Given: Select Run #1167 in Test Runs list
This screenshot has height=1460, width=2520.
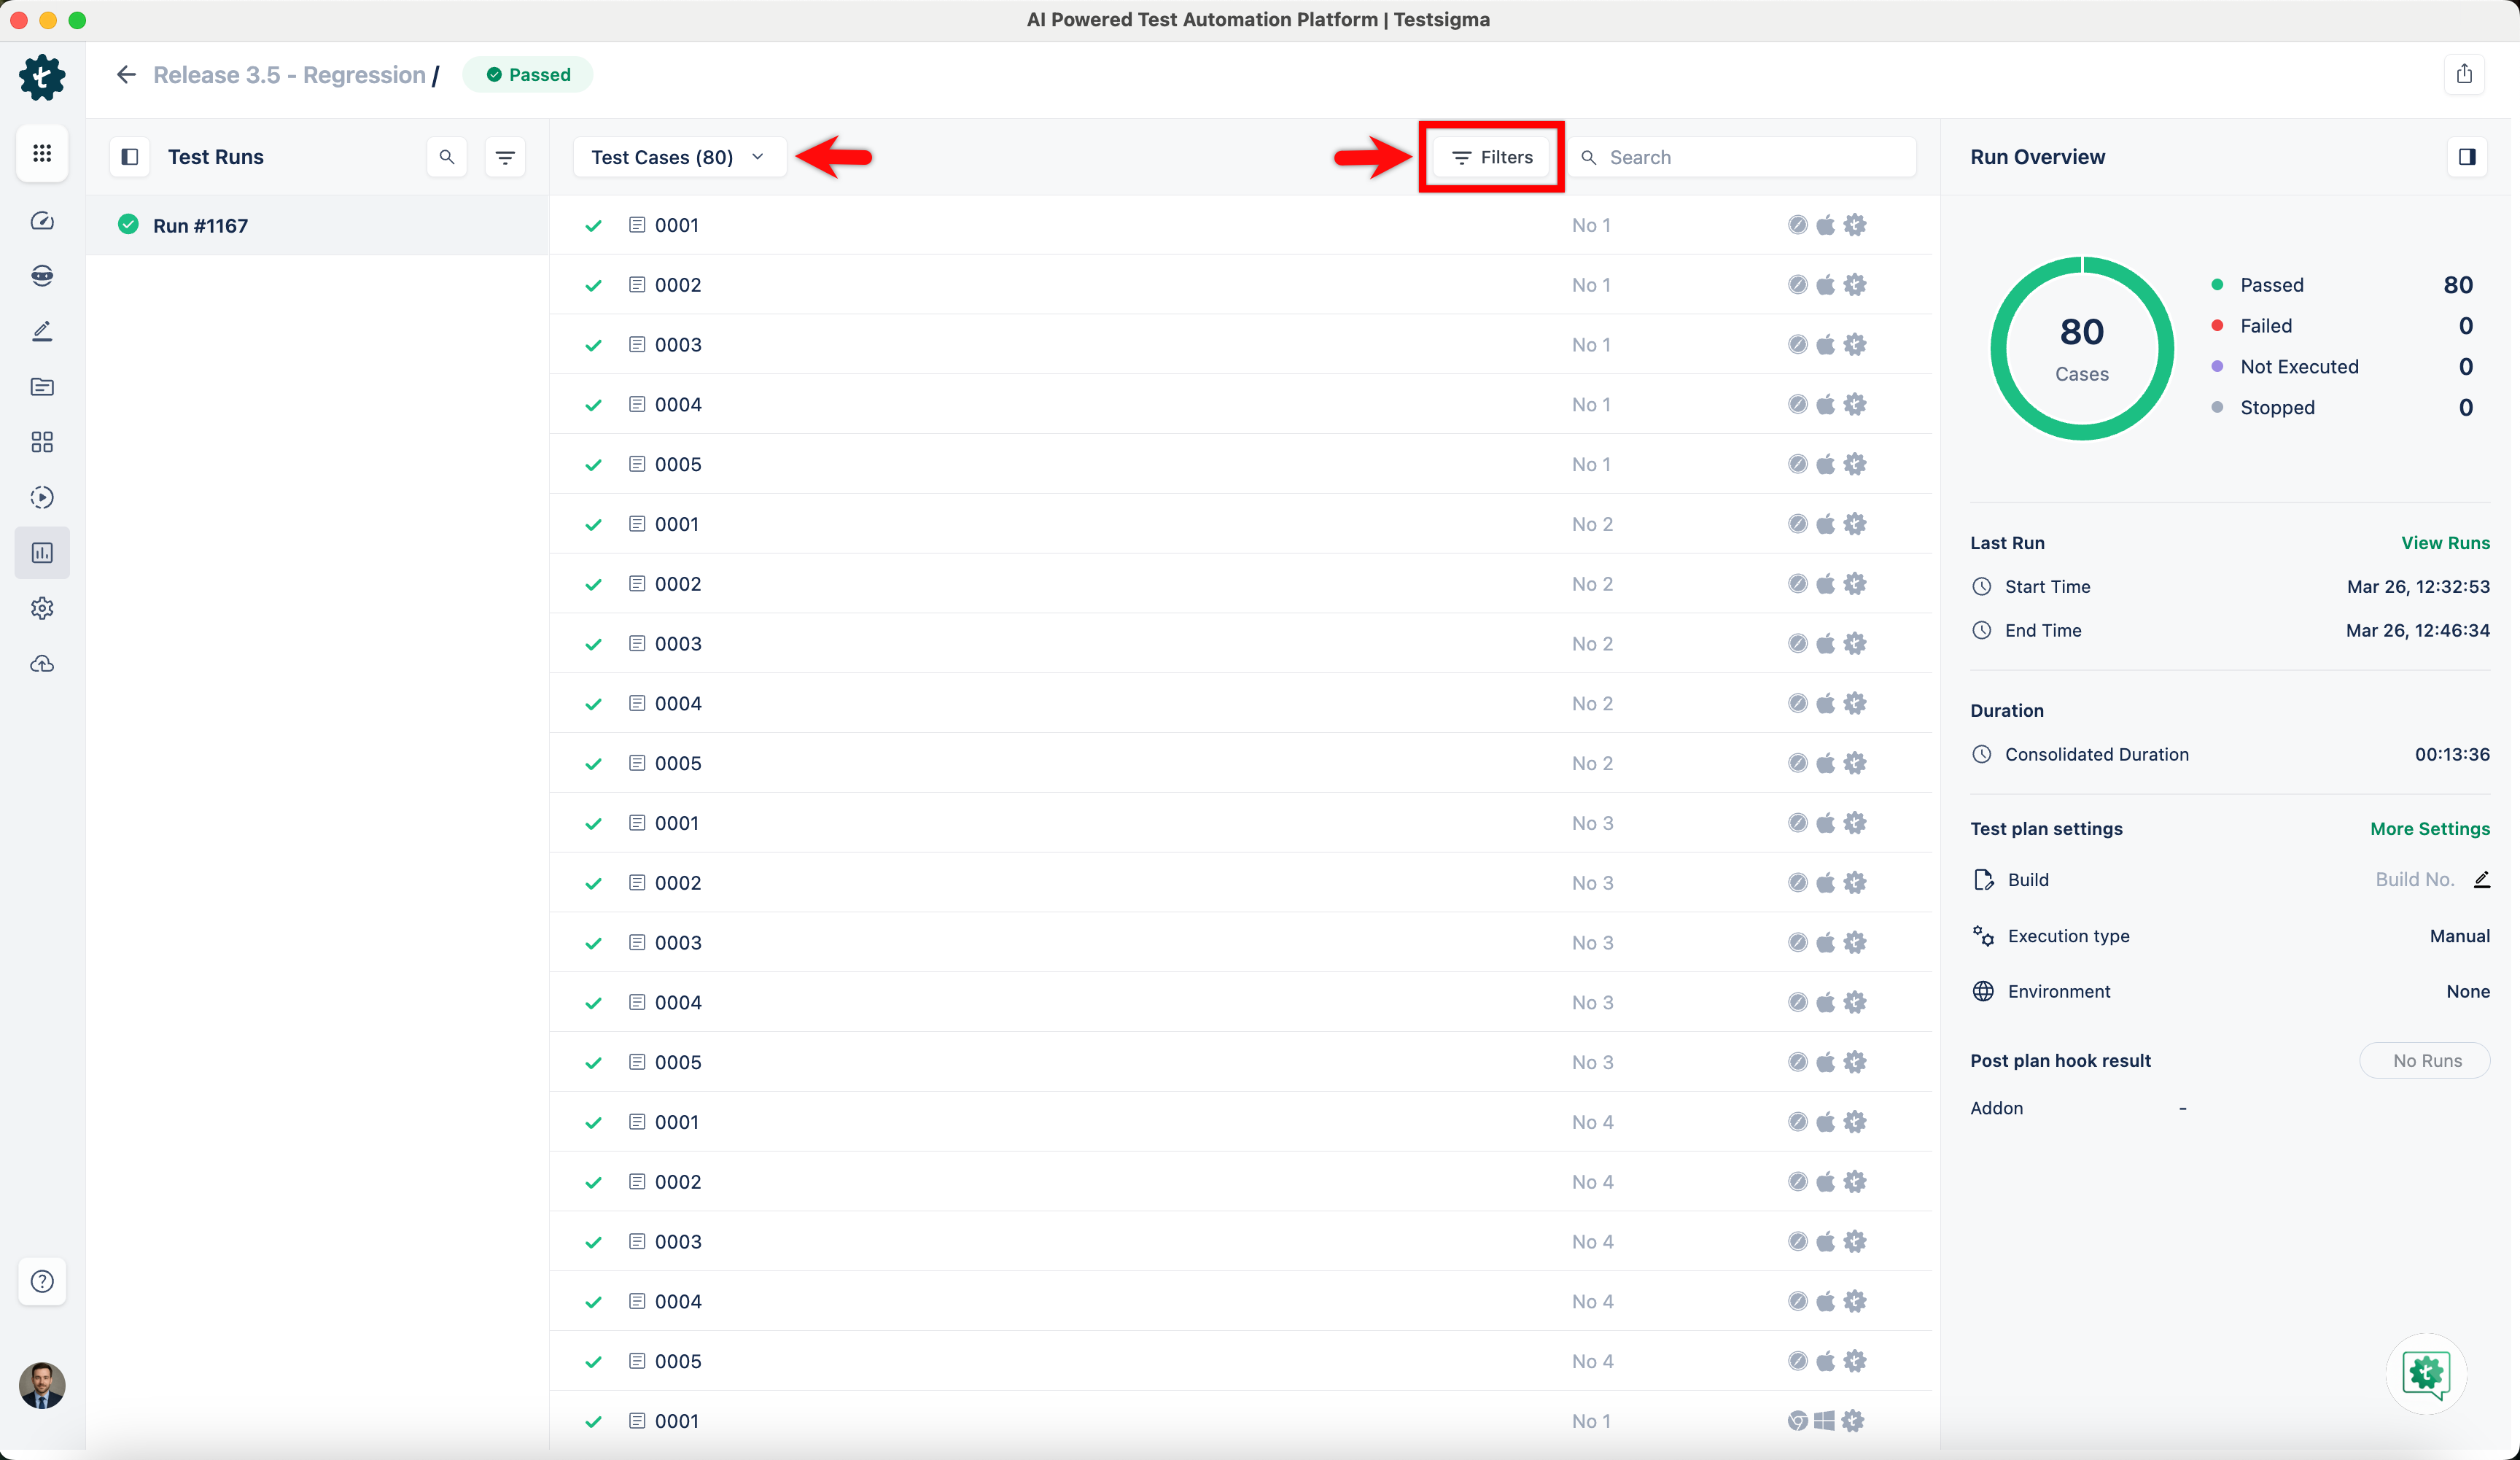Looking at the screenshot, I should click(x=200, y=226).
